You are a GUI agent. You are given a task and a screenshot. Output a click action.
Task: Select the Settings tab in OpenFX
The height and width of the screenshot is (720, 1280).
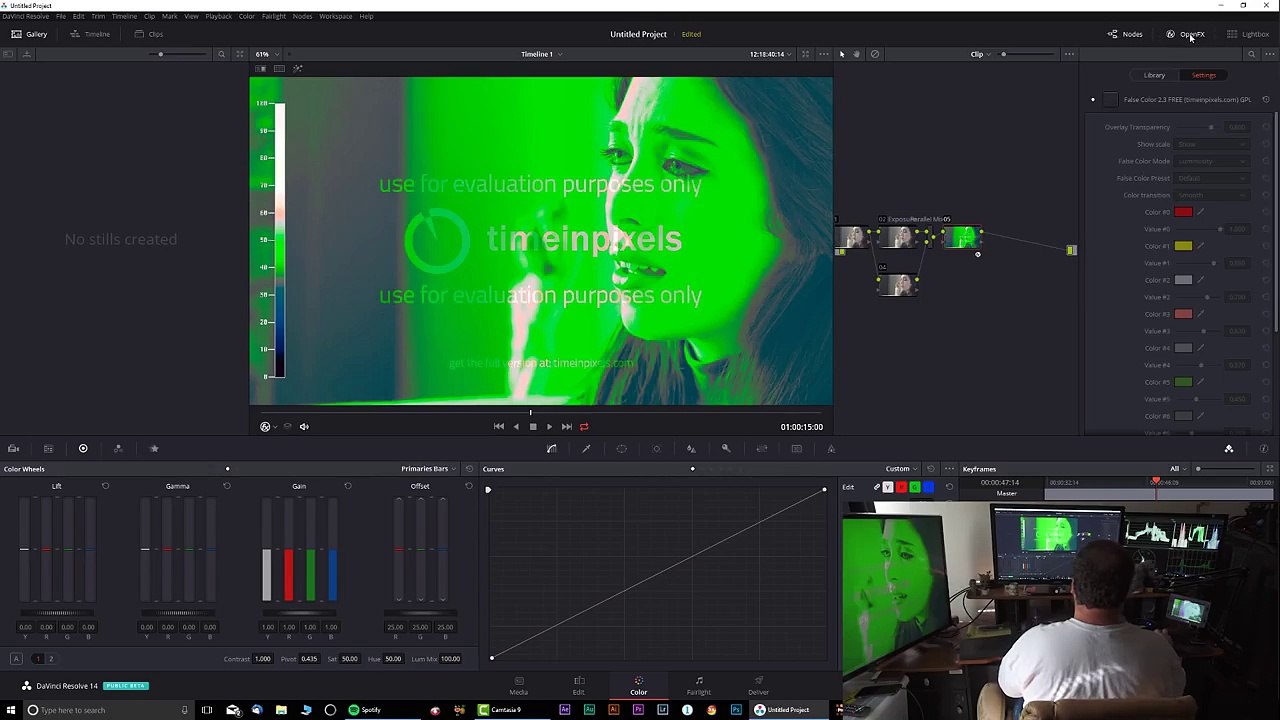[1203, 75]
